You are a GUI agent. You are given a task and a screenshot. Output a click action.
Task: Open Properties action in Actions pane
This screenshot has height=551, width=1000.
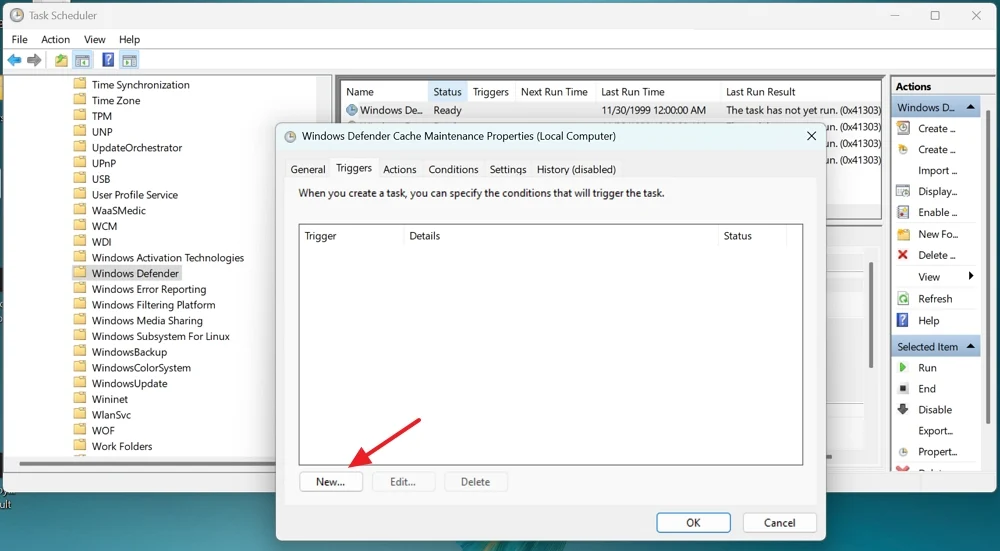(937, 452)
